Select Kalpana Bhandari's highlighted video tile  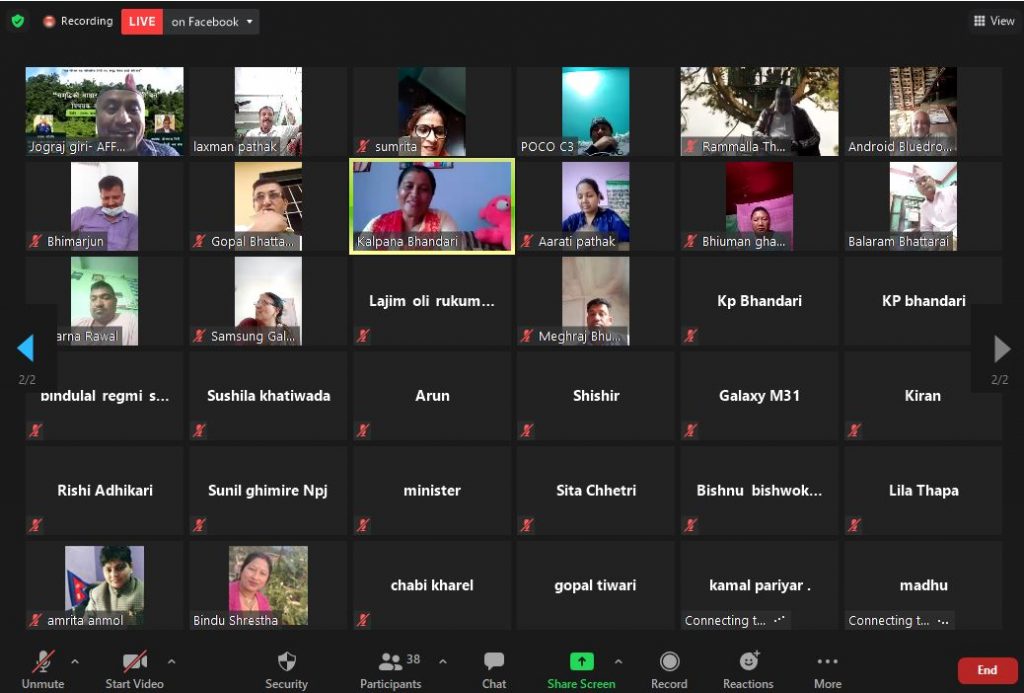431,206
